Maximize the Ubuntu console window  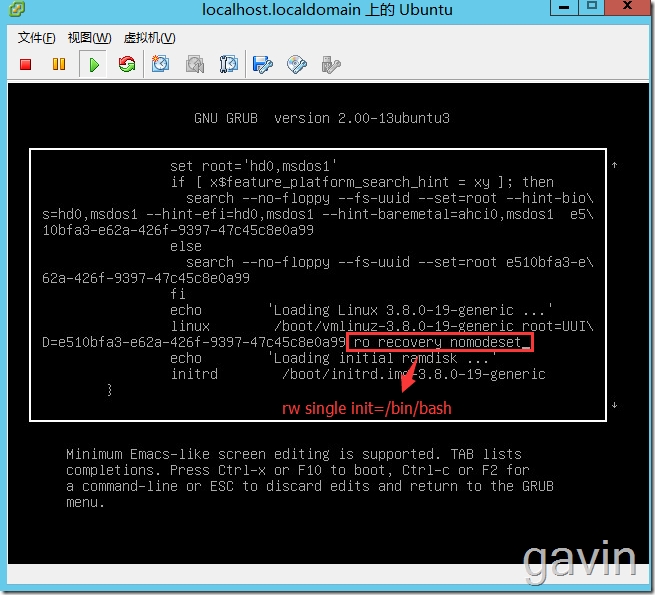click(x=592, y=7)
